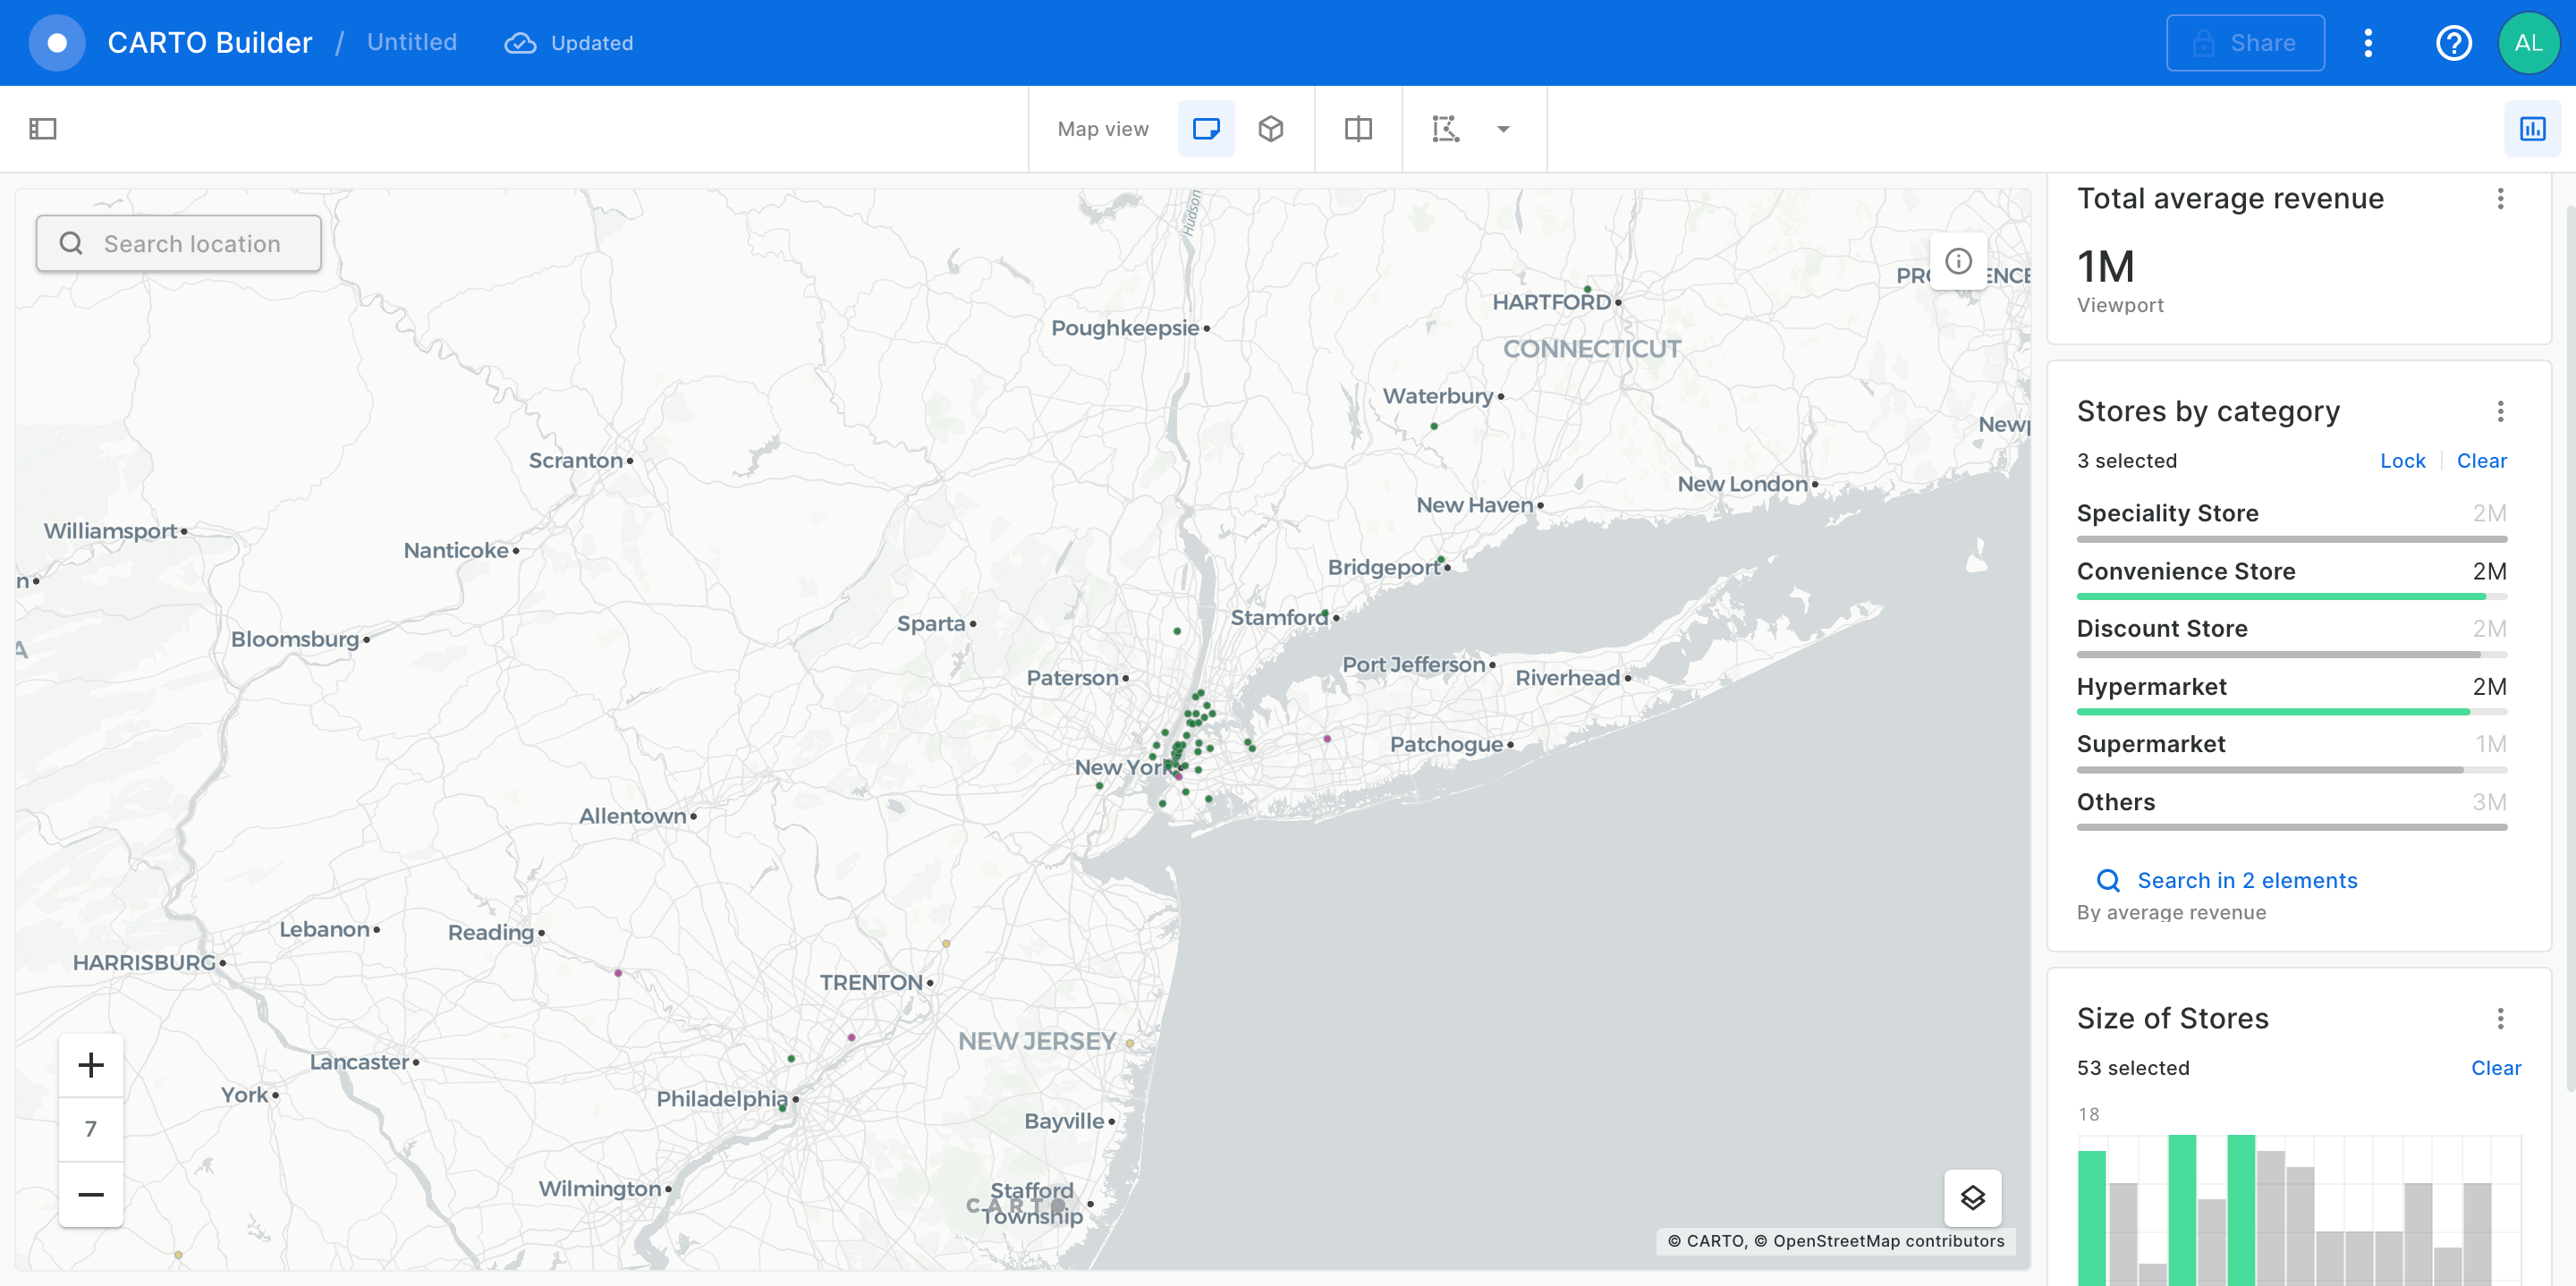
Task: Open the map info icon
Action: click(x=1957, y=262)
